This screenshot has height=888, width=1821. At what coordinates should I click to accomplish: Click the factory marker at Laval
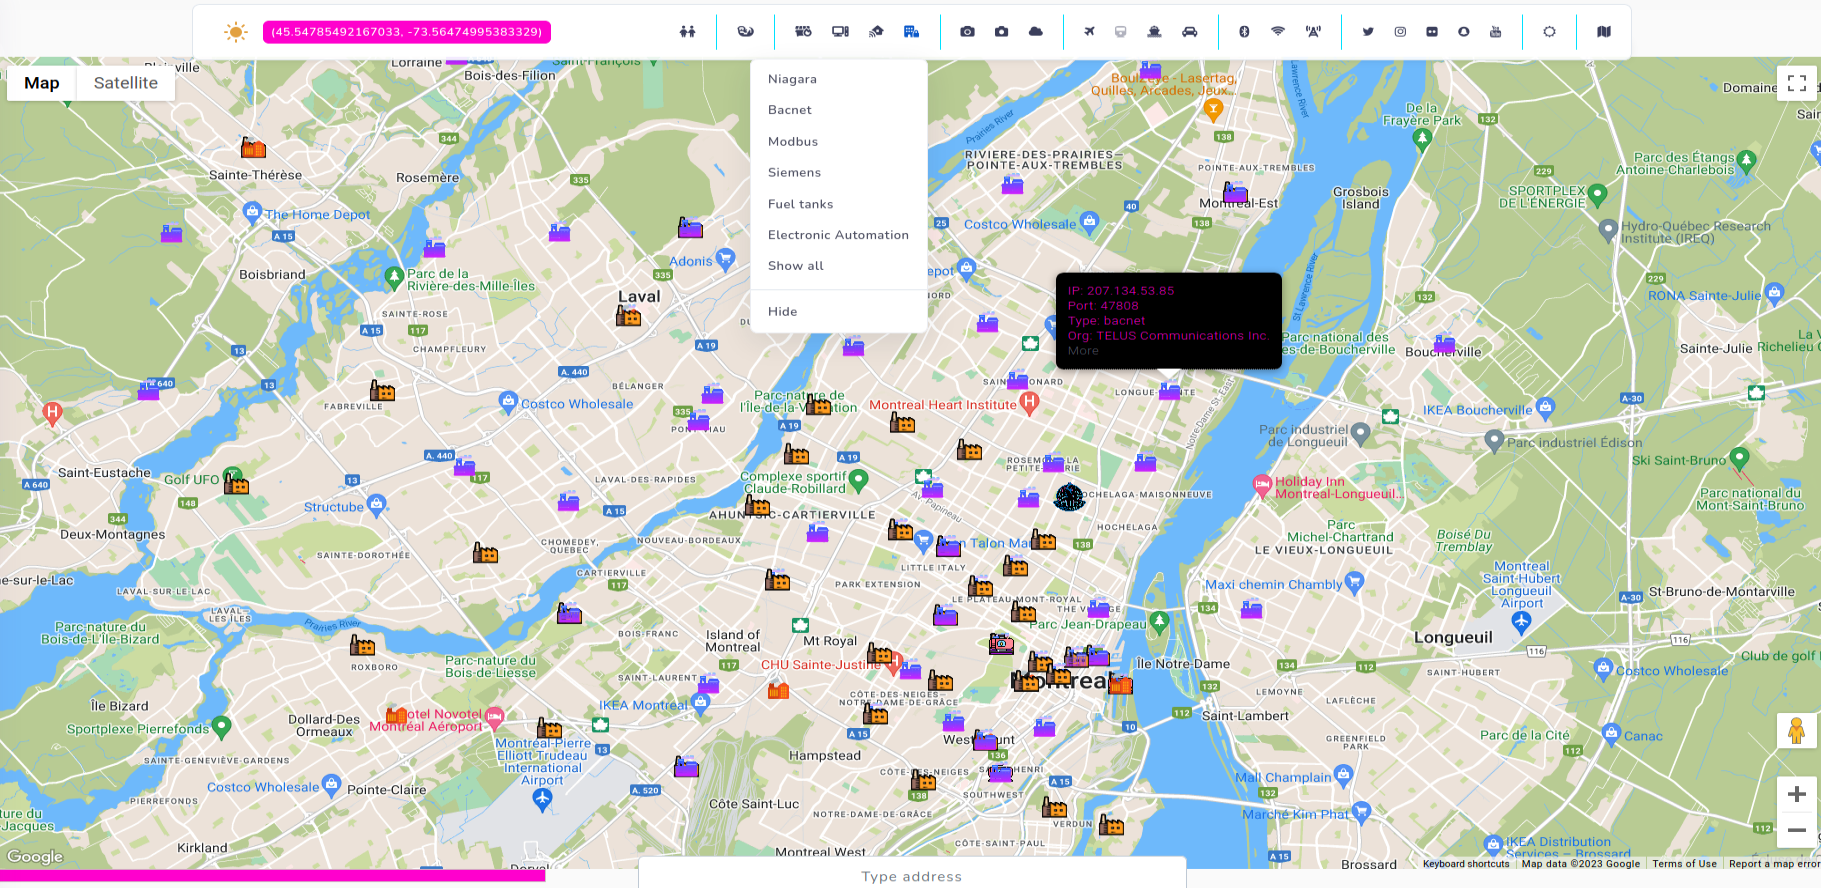(x=628, y=316)
